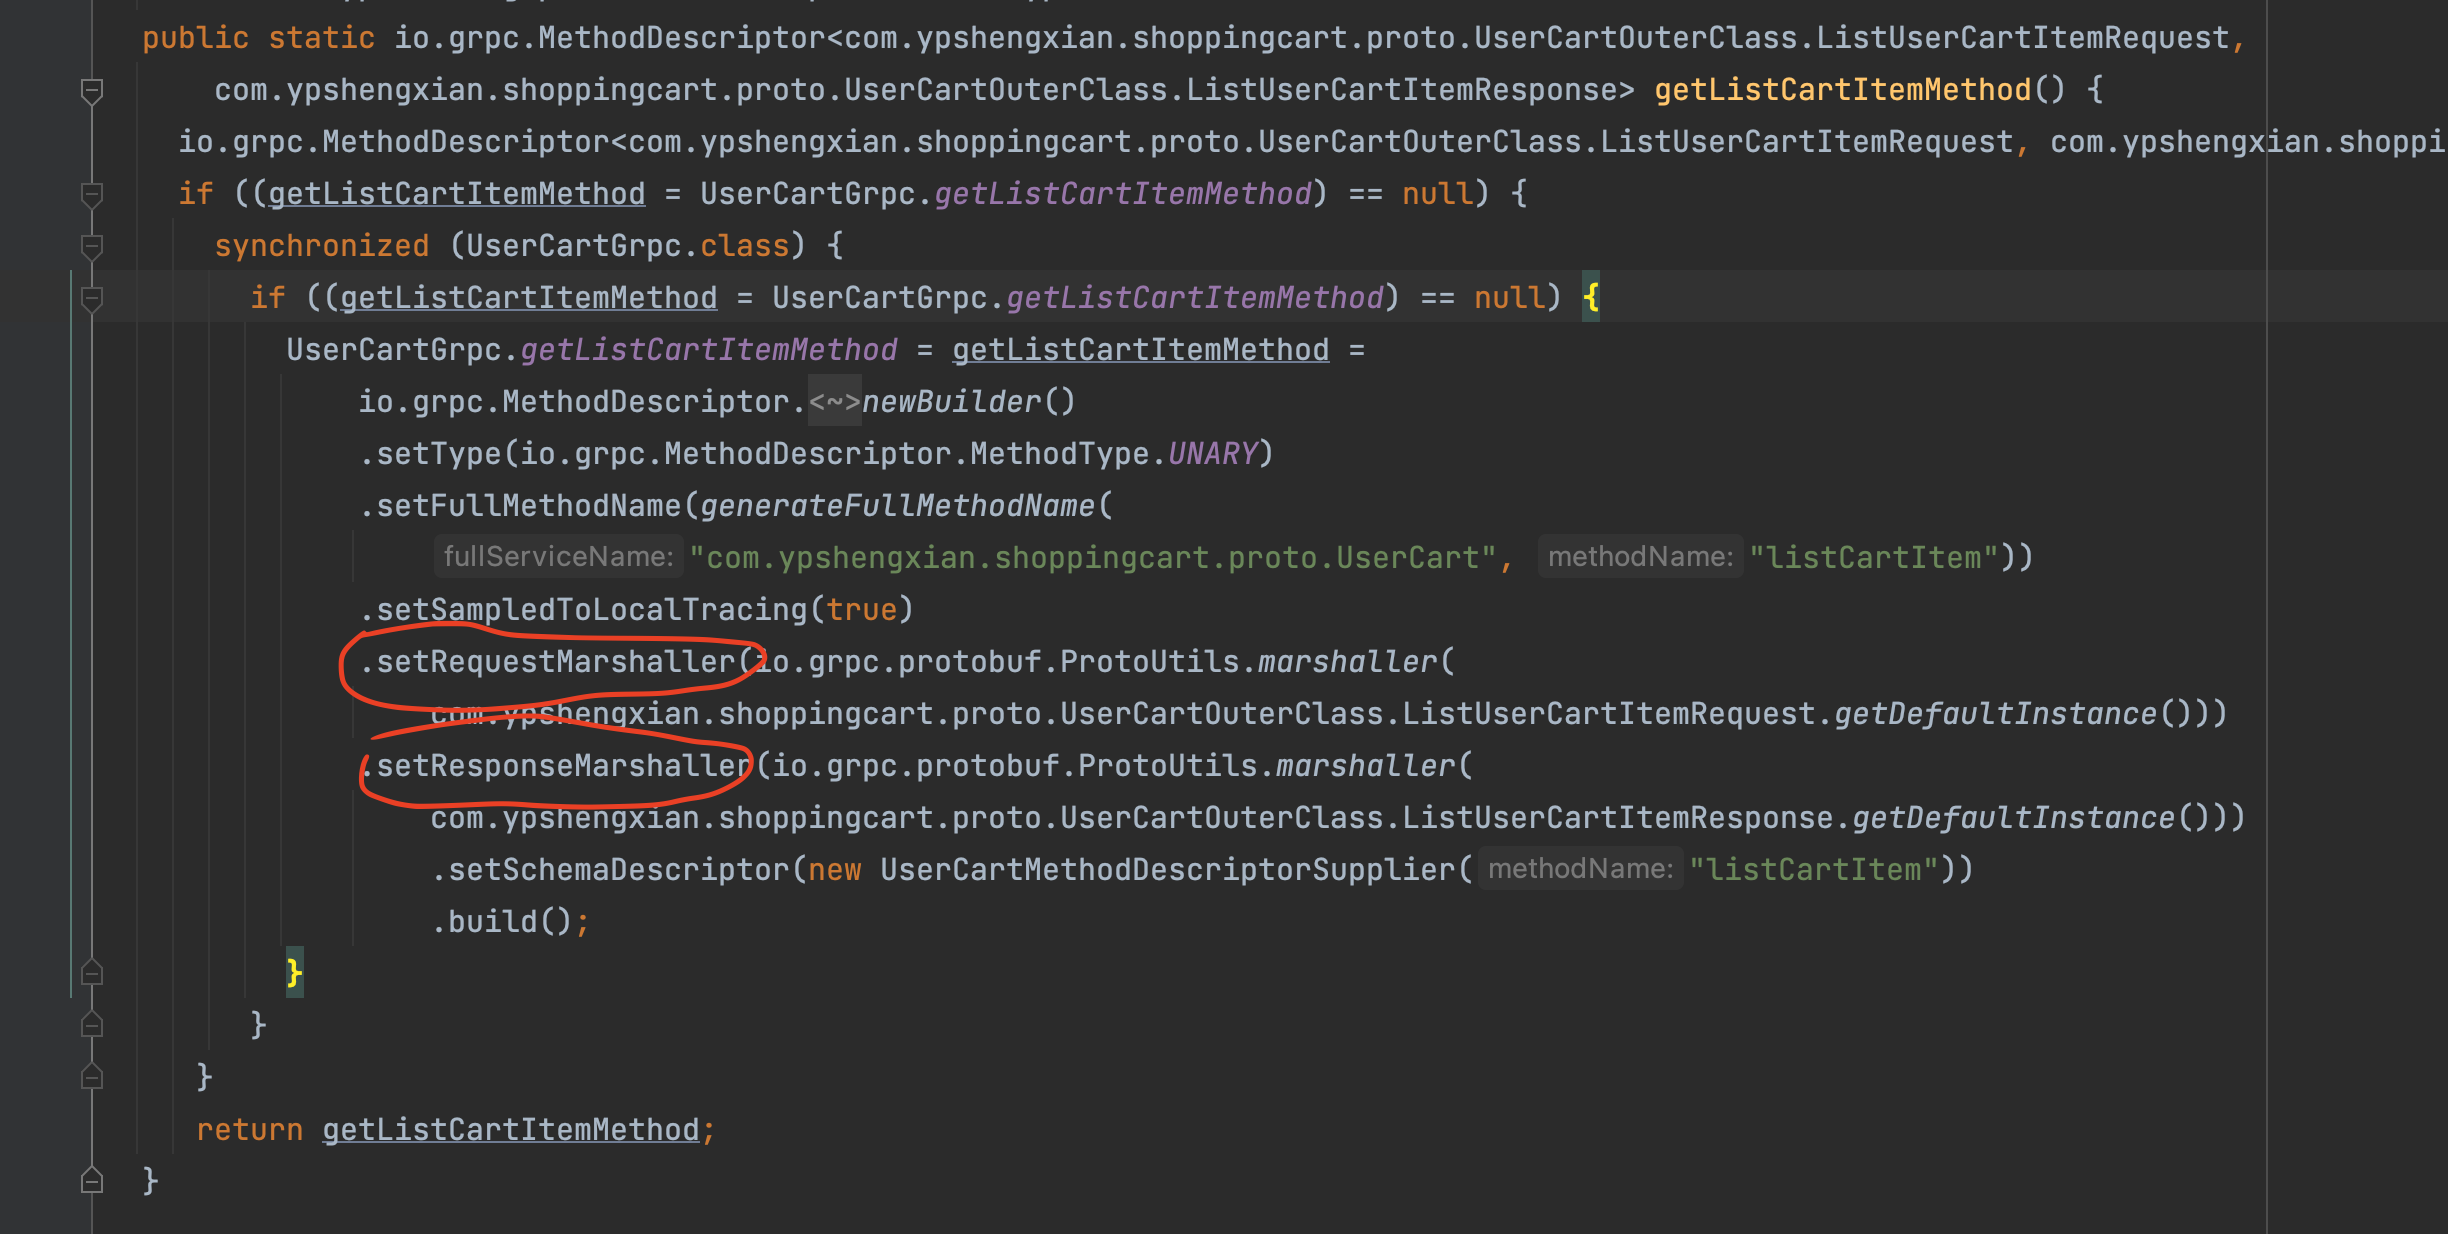Screen dimensions: 2448x1234
Task: Click fold-end marker beside the synchronized block's closing brace
Action: [91, 1025]
